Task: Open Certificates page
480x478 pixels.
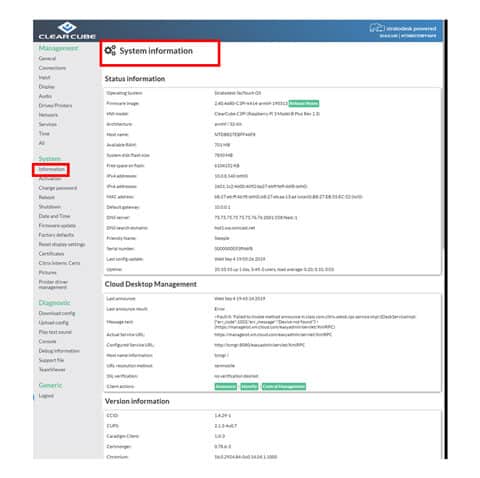Action: tap(51, 254)
